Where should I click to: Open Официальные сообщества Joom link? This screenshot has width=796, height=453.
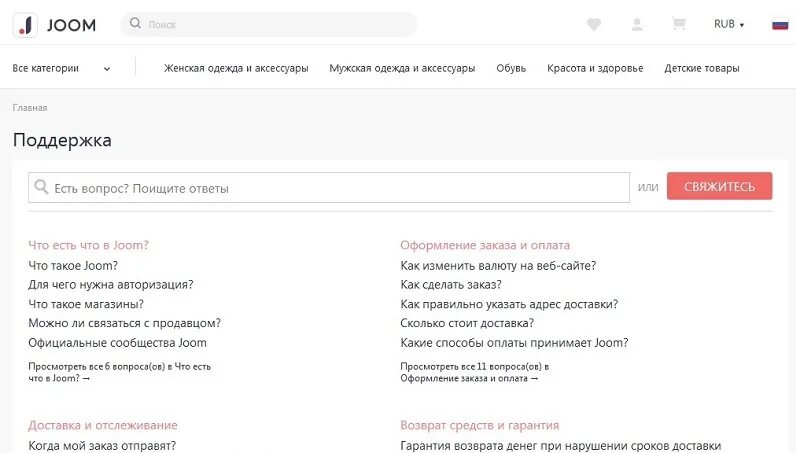pos(117,343)
